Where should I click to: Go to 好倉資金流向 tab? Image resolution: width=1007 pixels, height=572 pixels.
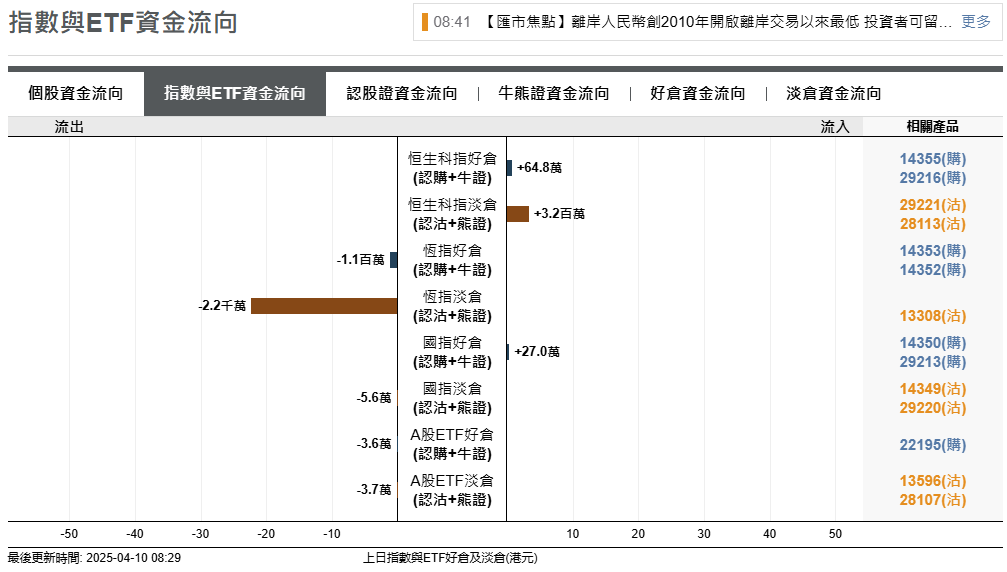(697, 94)
